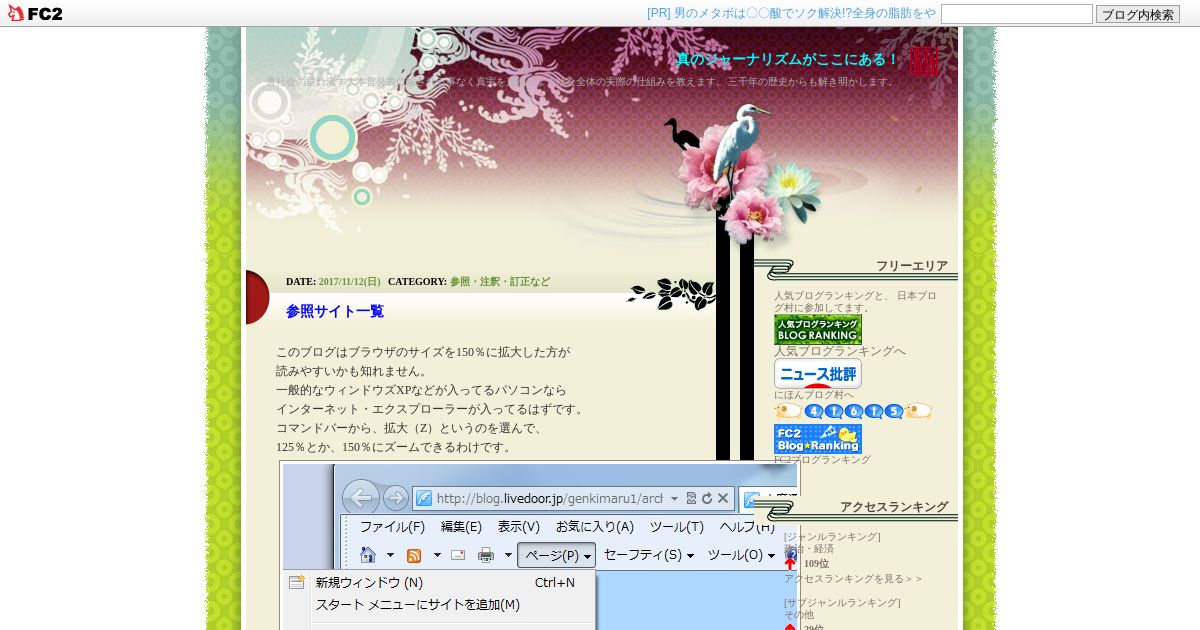The height and width of the screenshot is (630, 1200).
Task: Expand the arrow beside the printer icon
Action: pos(508,555)
